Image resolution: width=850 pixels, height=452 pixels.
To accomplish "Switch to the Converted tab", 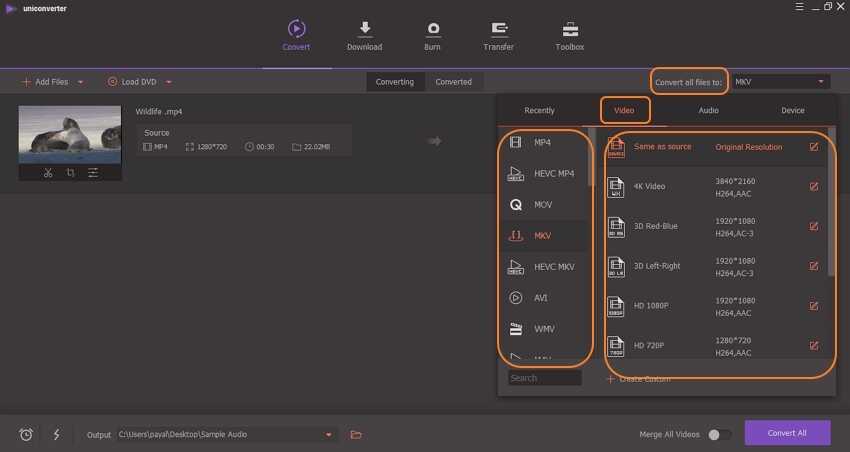I will tap(453, 82).
